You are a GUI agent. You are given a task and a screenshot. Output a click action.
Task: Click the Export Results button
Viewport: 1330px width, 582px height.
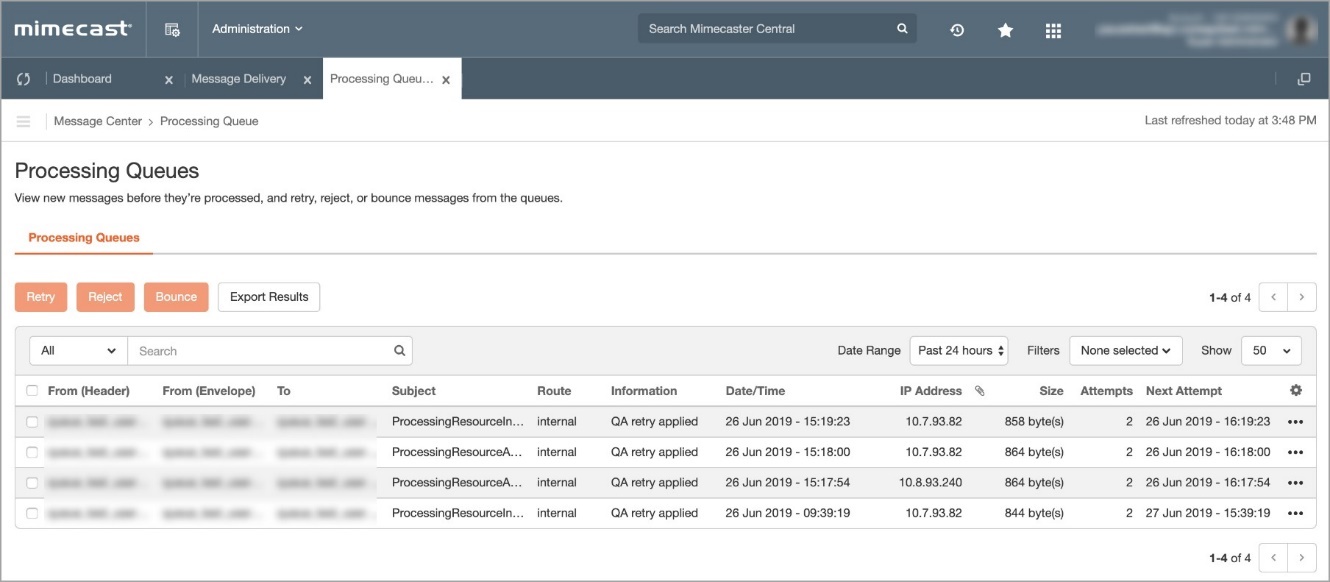(267, 296)
